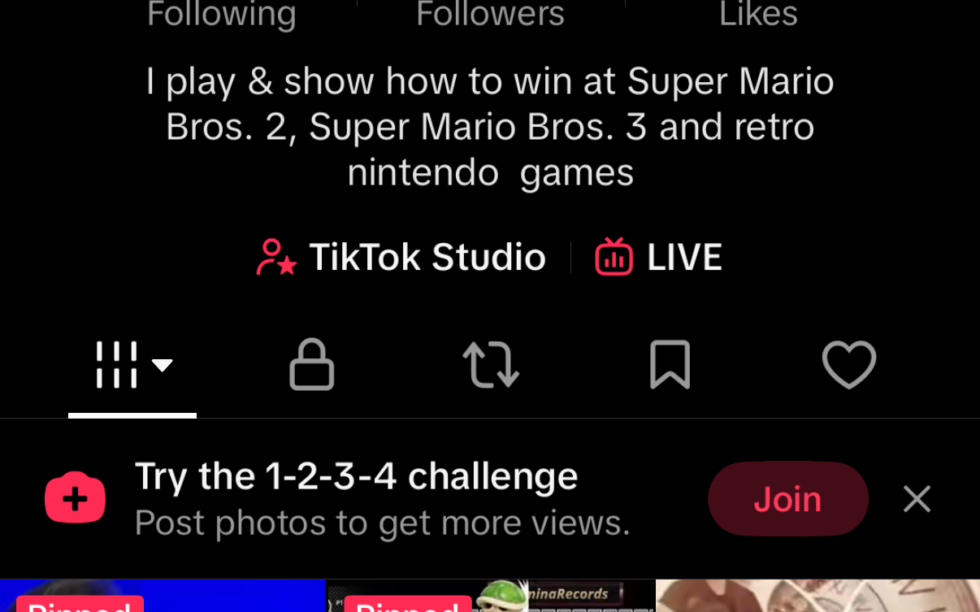Click the LIVE text label
980x612 pixels.
(684, 257)
